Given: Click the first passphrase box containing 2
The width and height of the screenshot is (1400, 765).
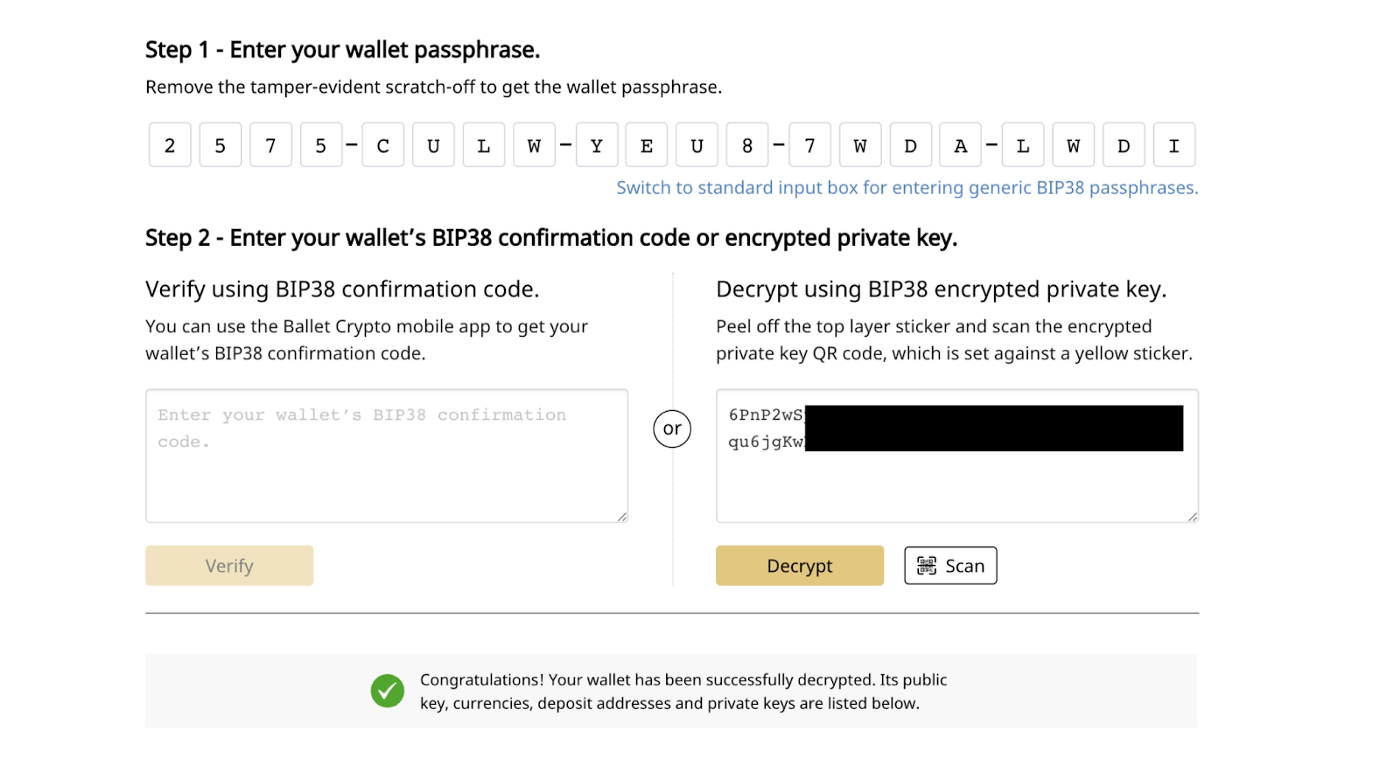Looking at the screenshot, I should pos(169,144).
